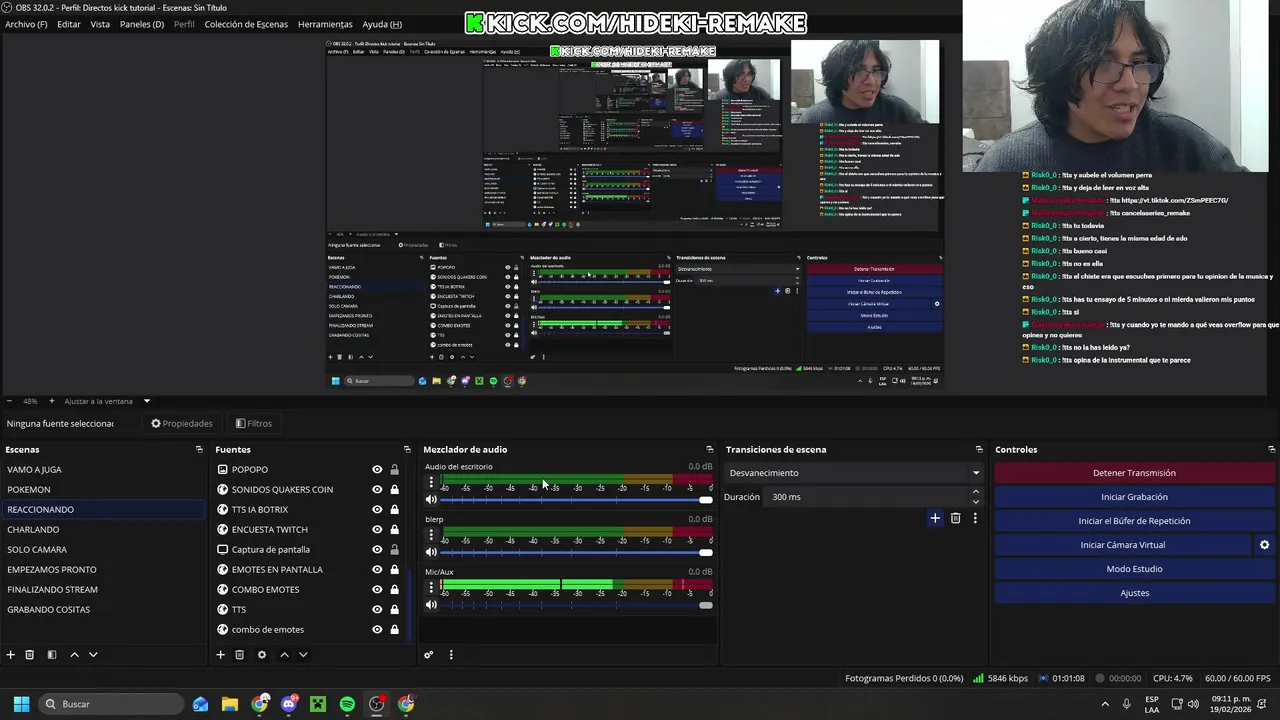Pop out the Fuentes dock
1280x720 pixels.
(407, 450)
